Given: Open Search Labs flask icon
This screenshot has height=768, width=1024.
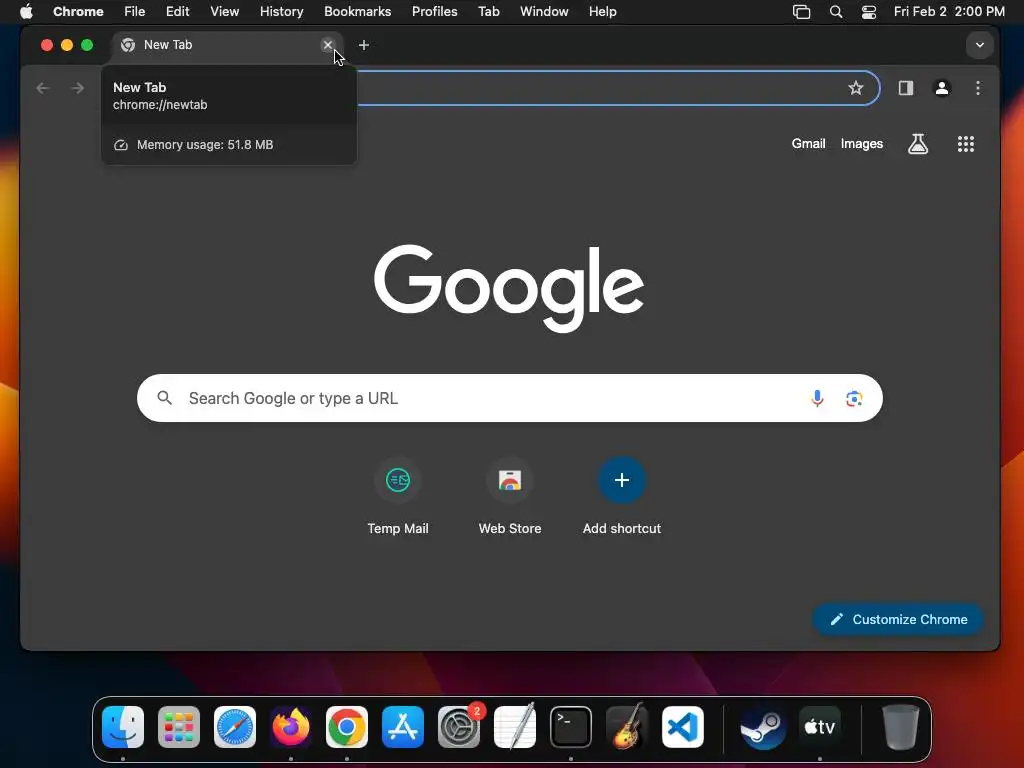Looking at the screenshot, I should pos(918,144).
